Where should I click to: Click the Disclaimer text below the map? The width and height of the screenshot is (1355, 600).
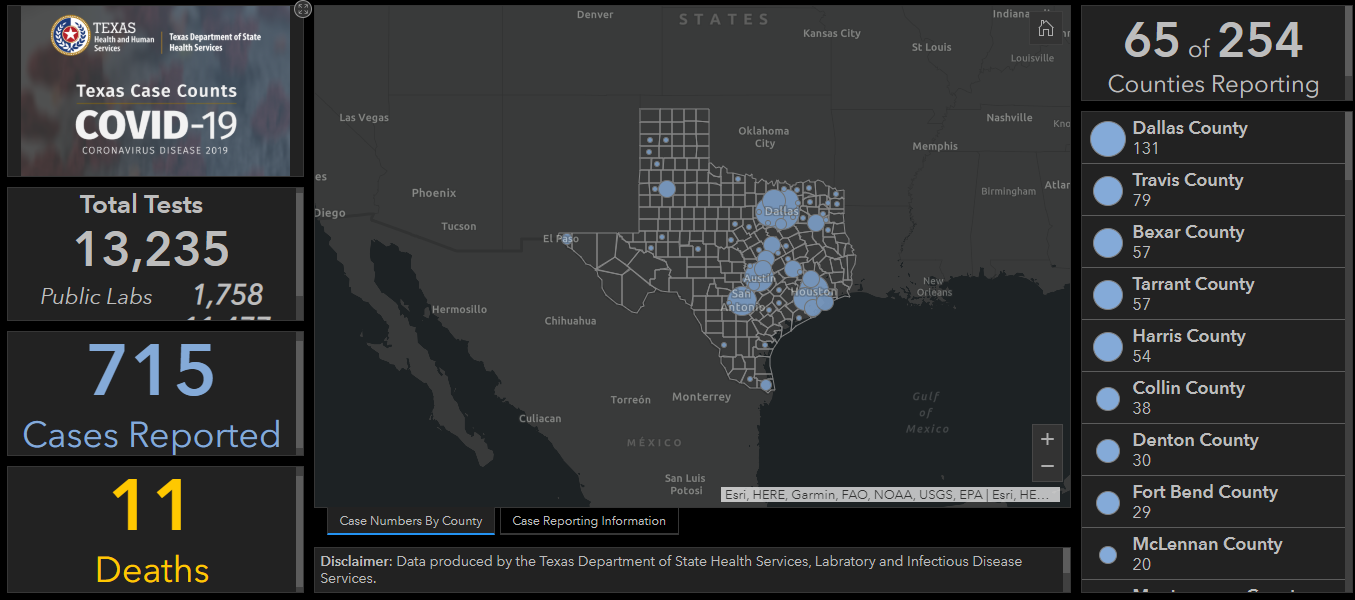click(671, 570)
